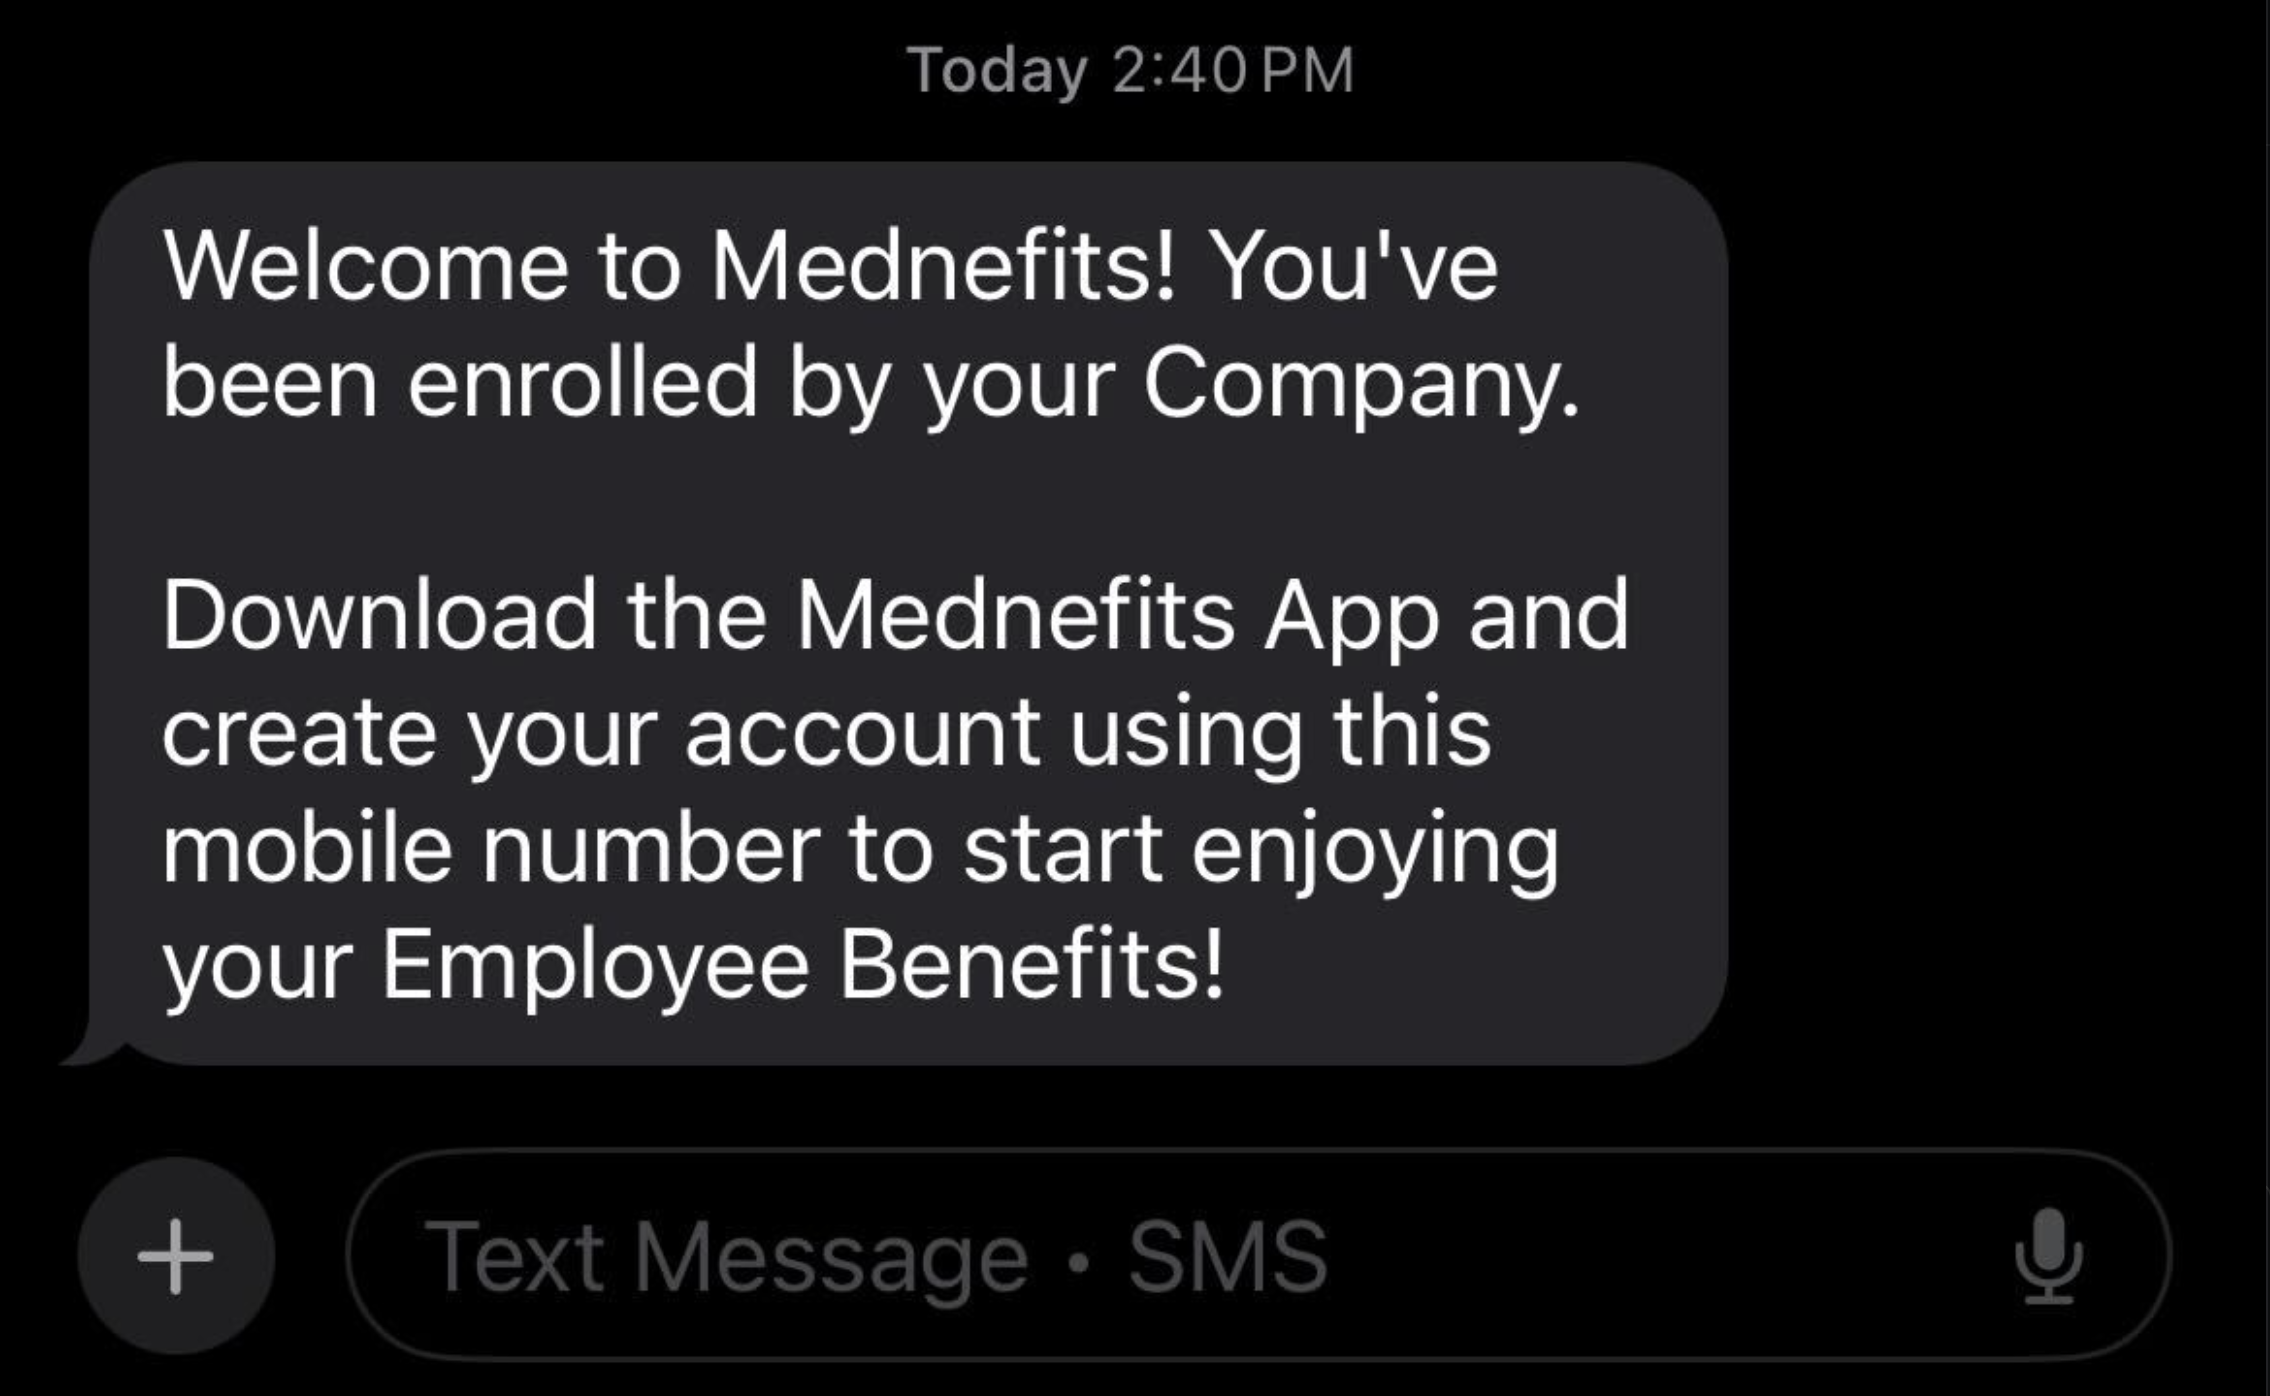
Task: Click the words been enrolled
Action: pos(460,384)
